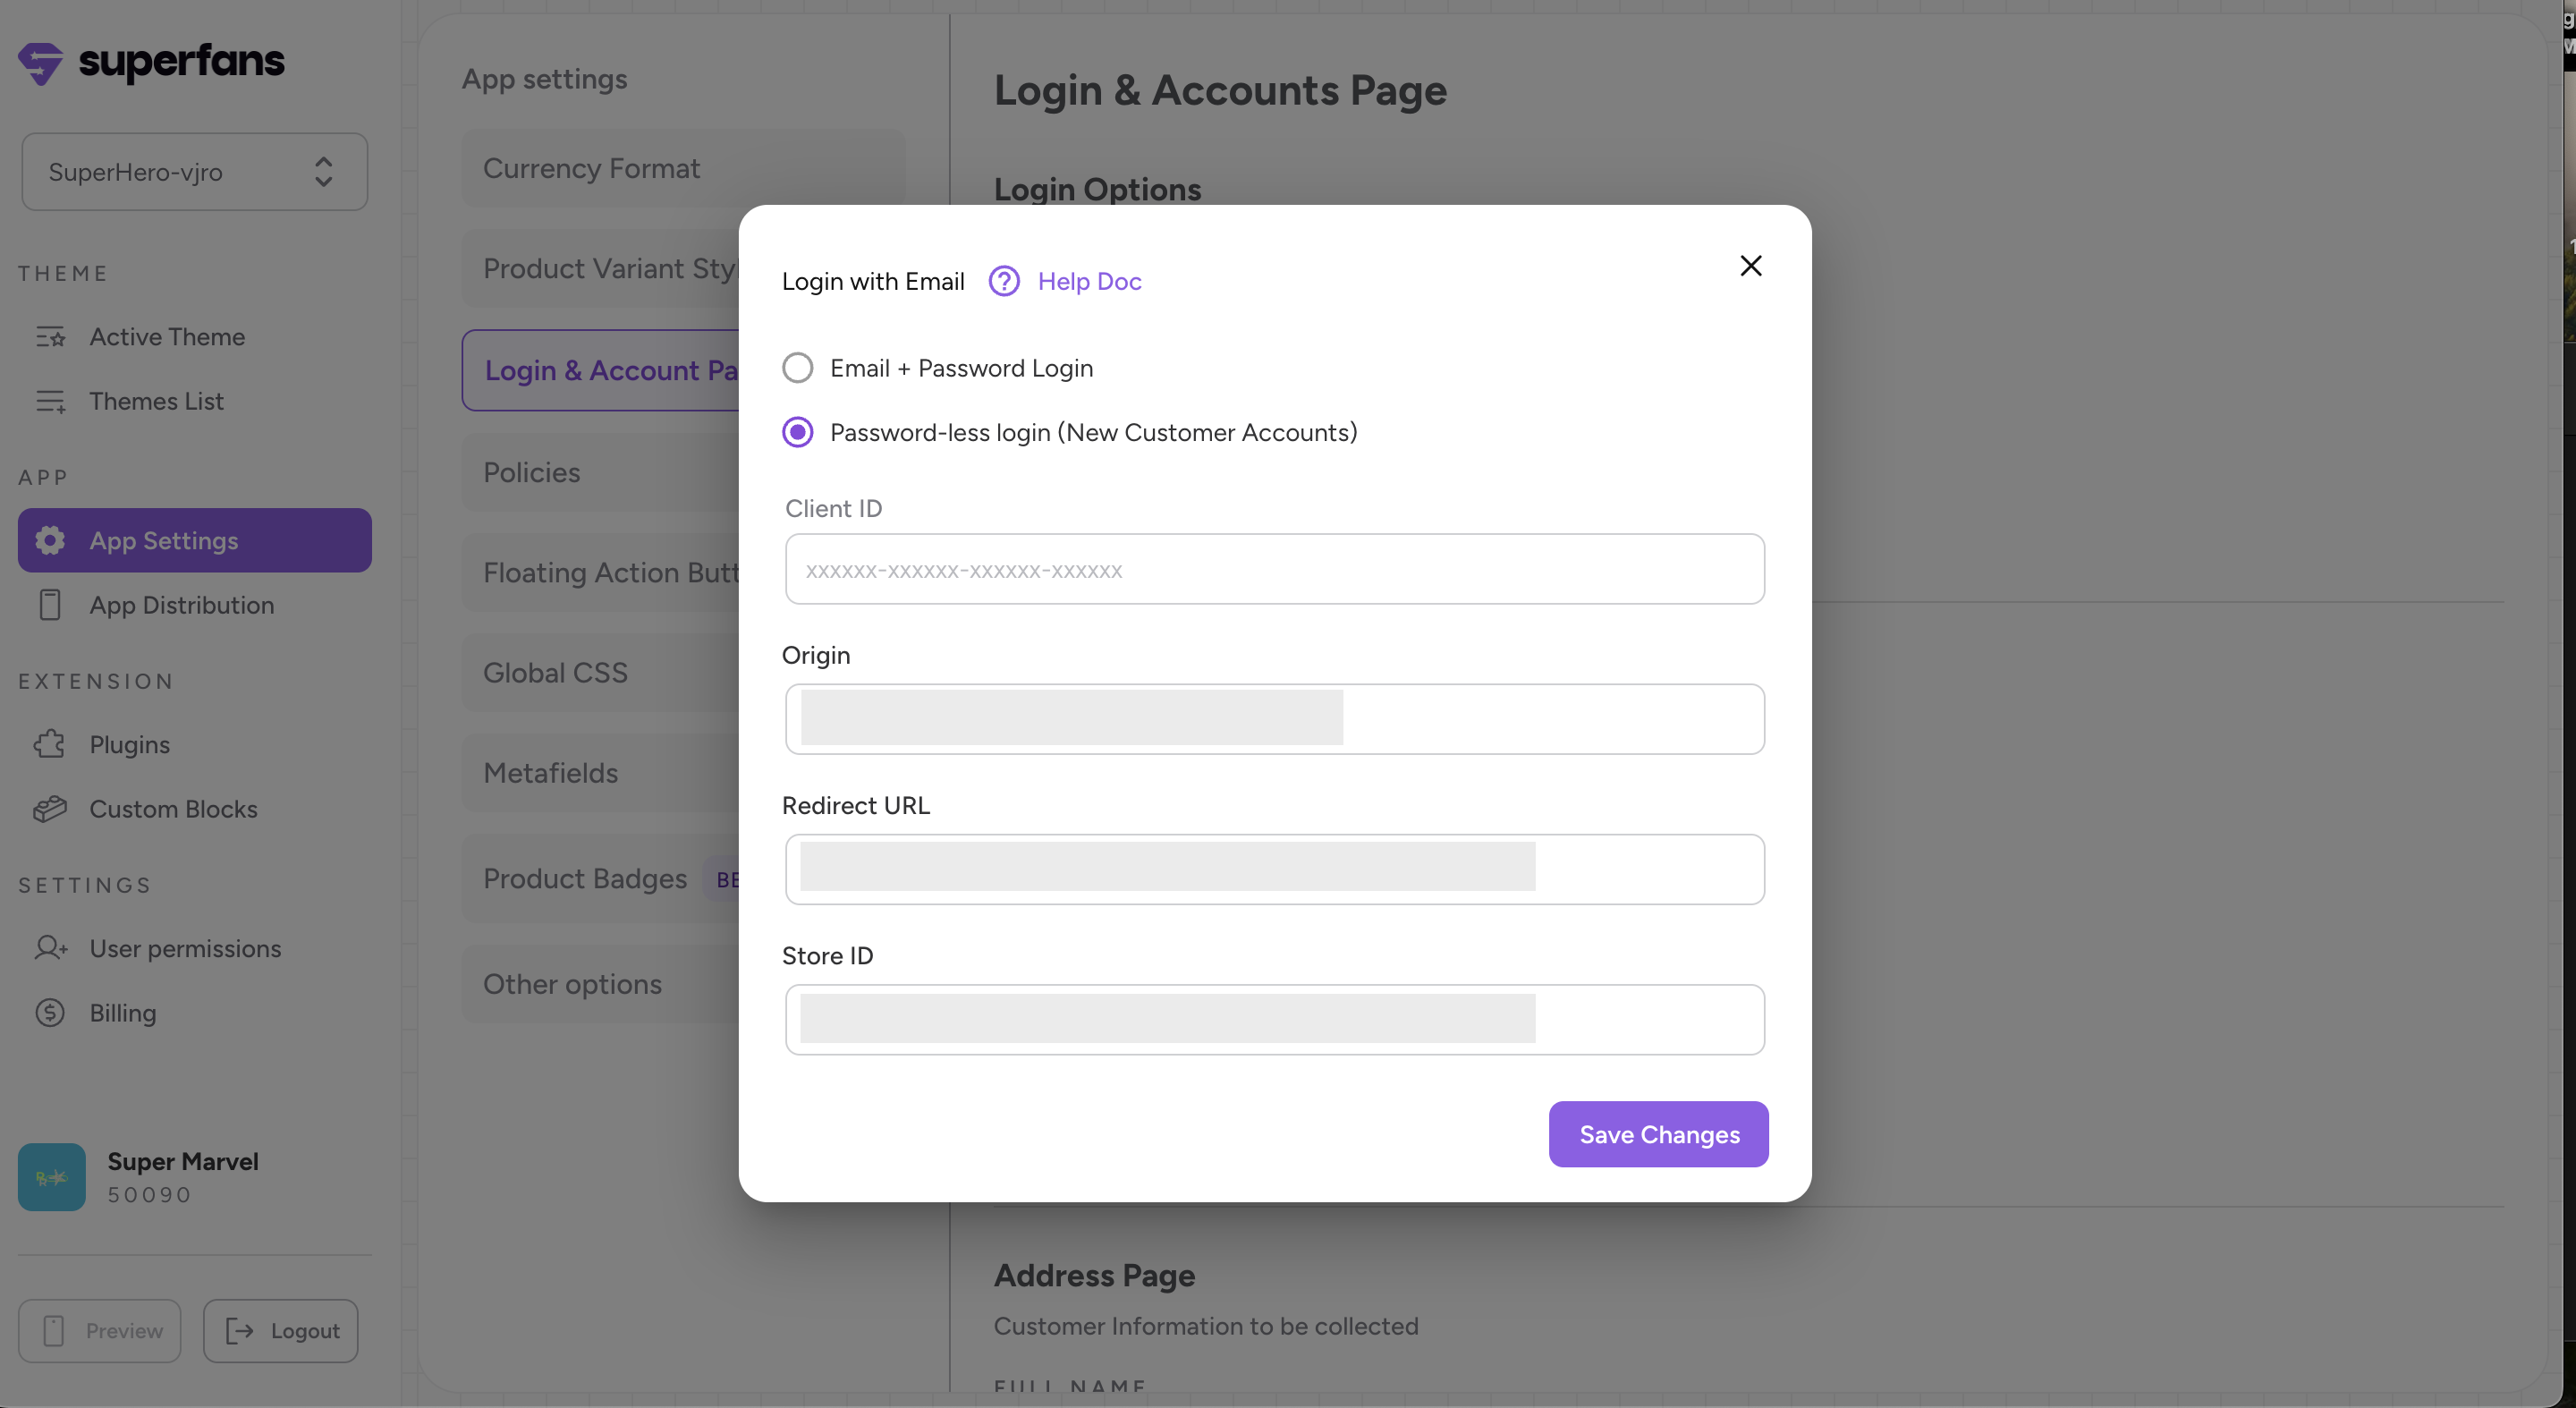
Task: Open Themes List in sidebar
Action: pos(156,401)
